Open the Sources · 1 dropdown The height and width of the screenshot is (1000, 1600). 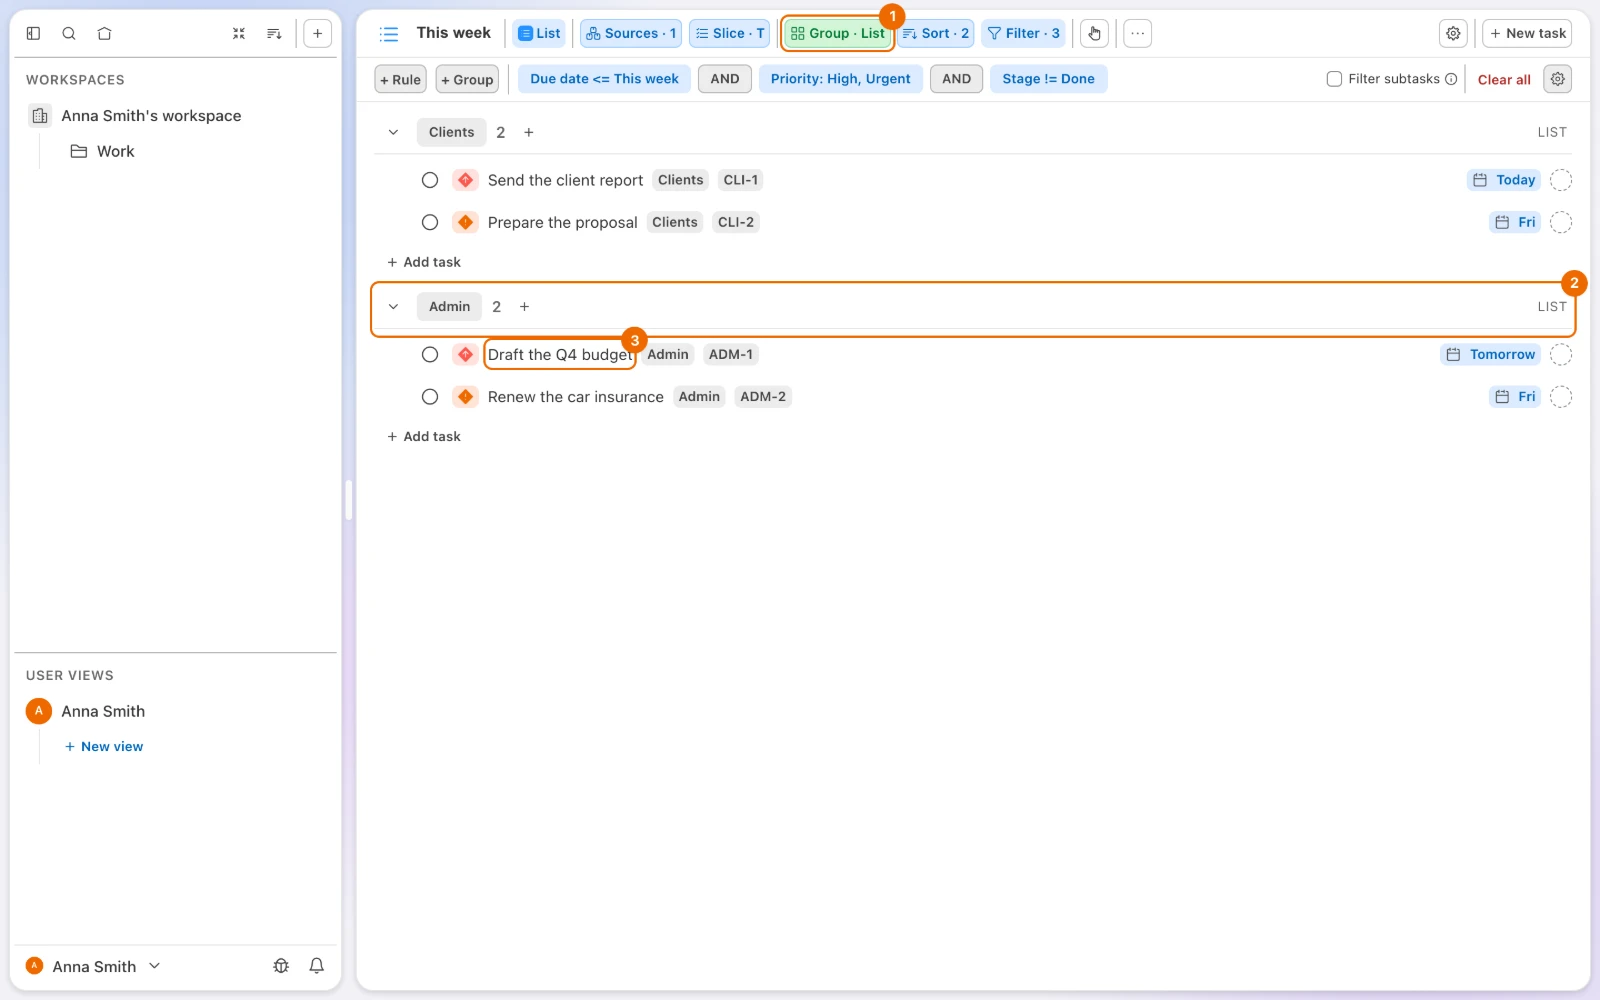click(x=631, y=33)
